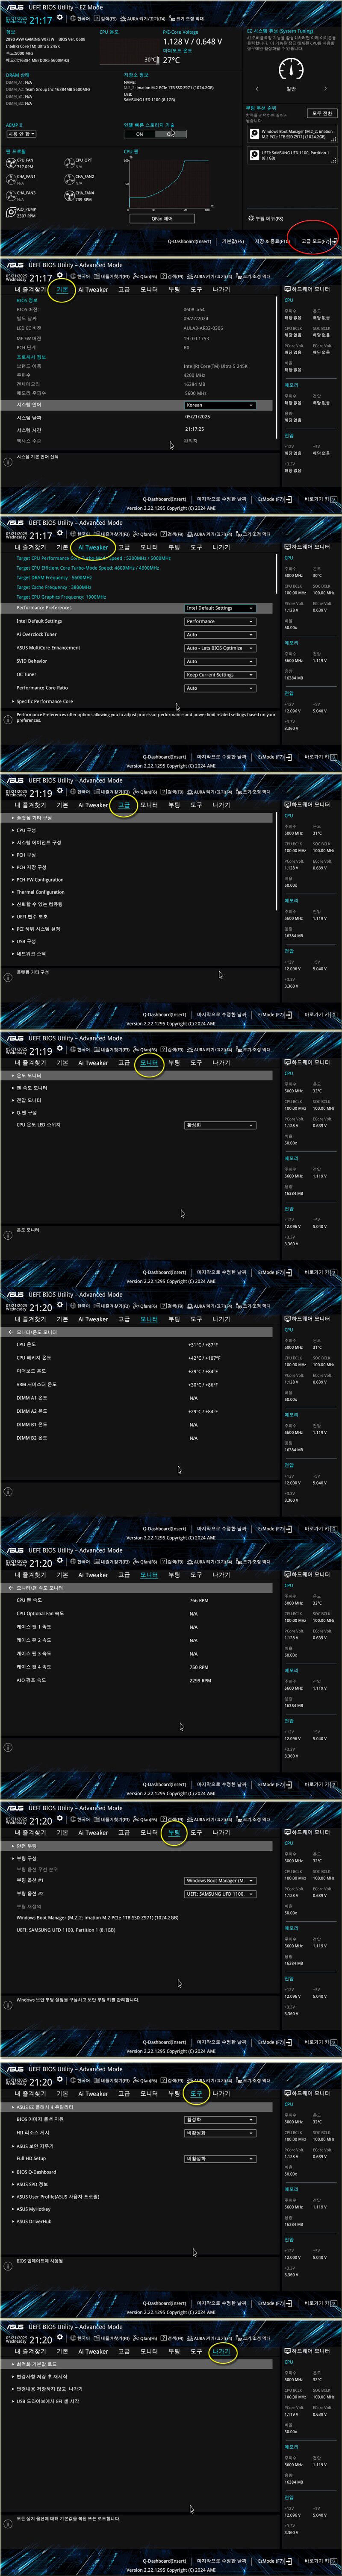
Task: Click 내 즐겨찾기(F3) icon on 고급 screen
Action: [96, 792]
